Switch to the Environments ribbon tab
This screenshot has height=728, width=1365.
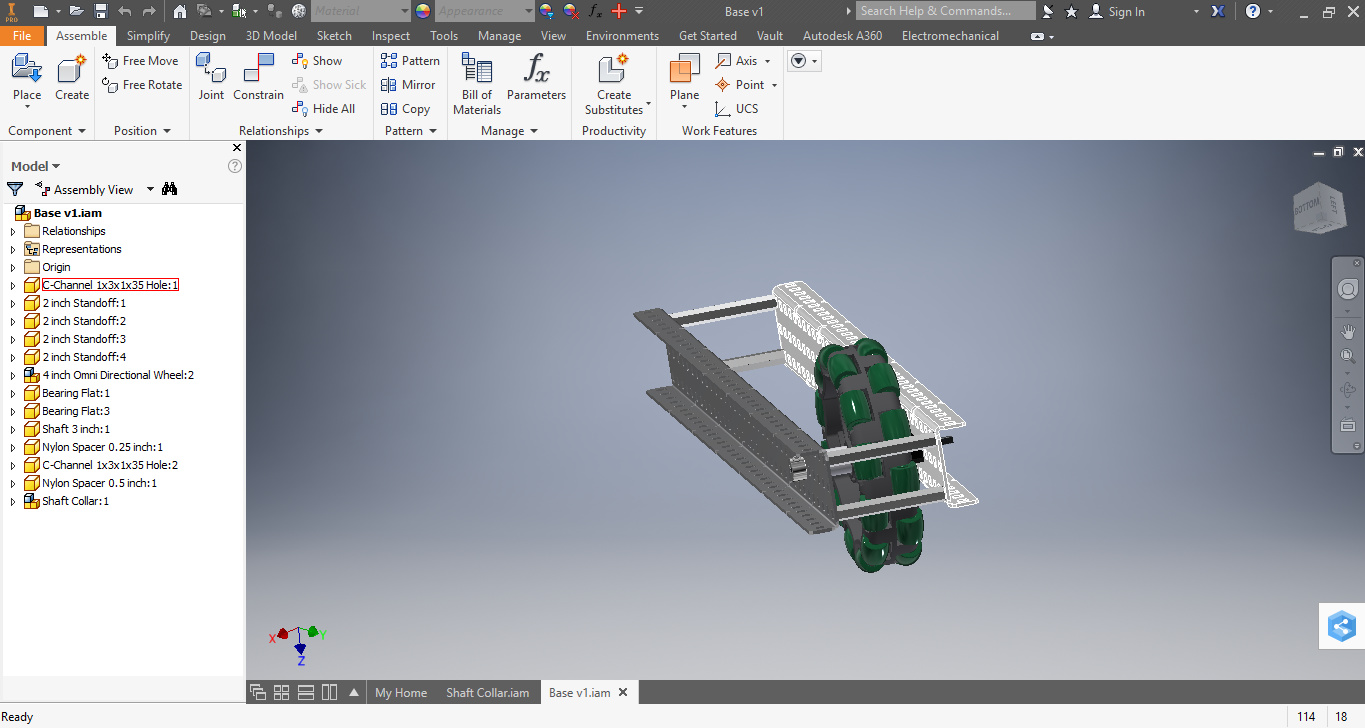[x=622, y=35]
